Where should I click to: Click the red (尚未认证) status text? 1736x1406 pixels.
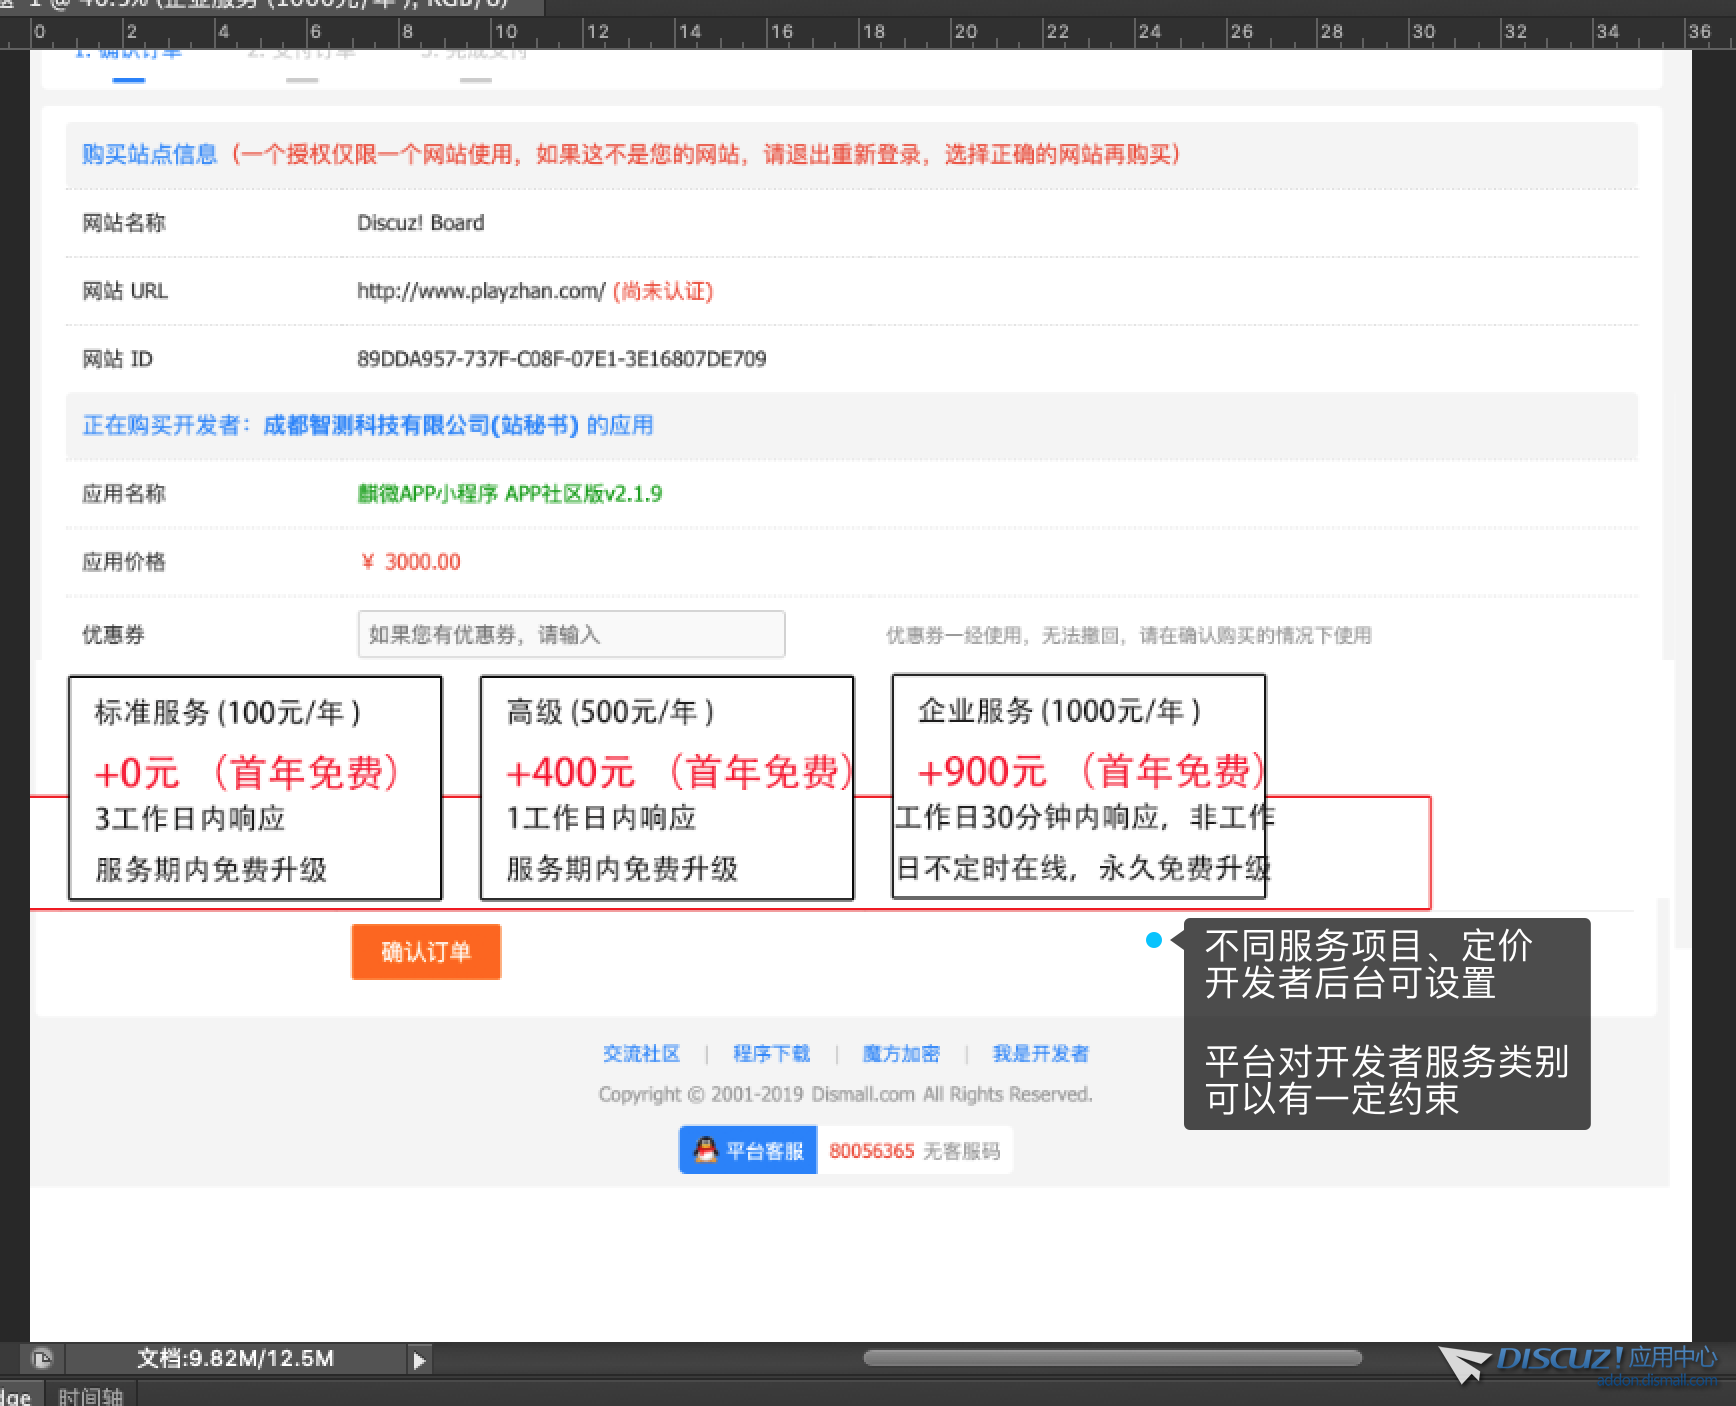click(662, 291)
